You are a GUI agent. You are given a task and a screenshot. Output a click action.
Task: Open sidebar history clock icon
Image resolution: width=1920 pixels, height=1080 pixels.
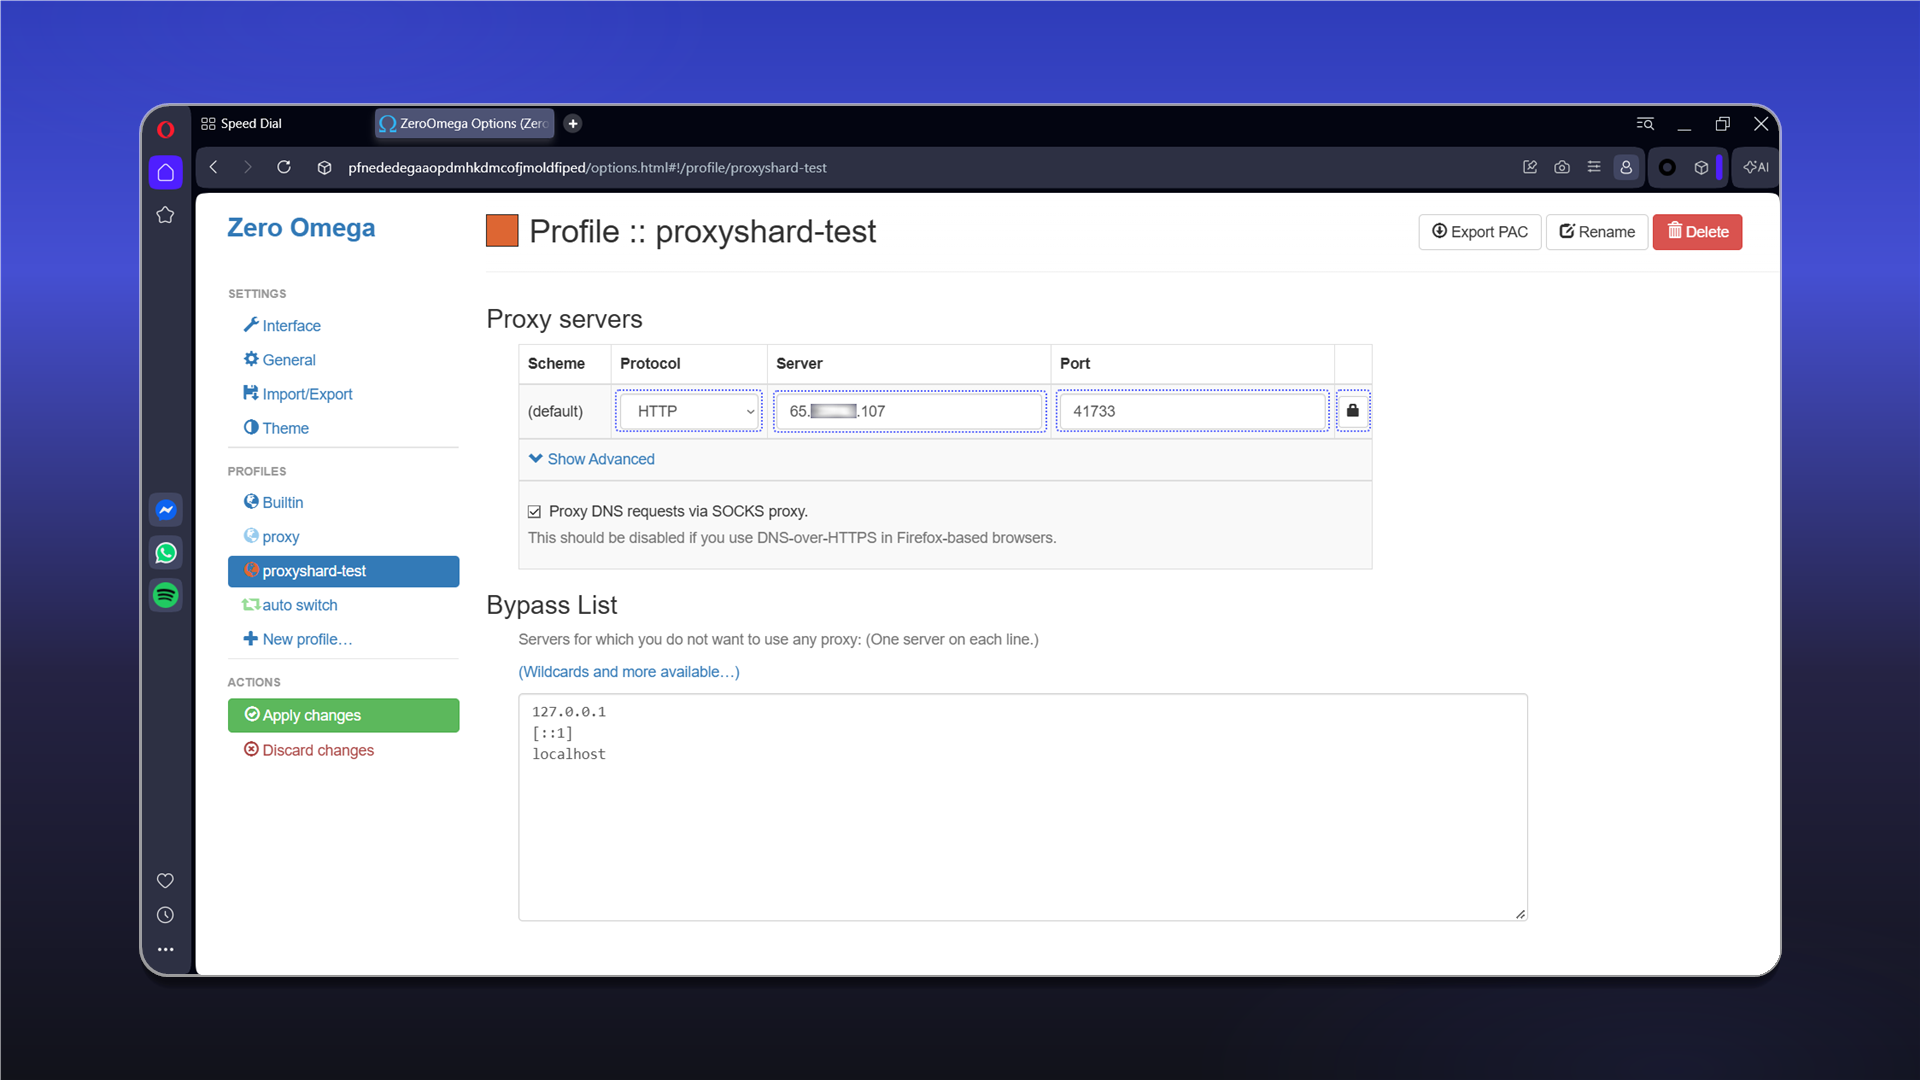(x=166, y=915)
